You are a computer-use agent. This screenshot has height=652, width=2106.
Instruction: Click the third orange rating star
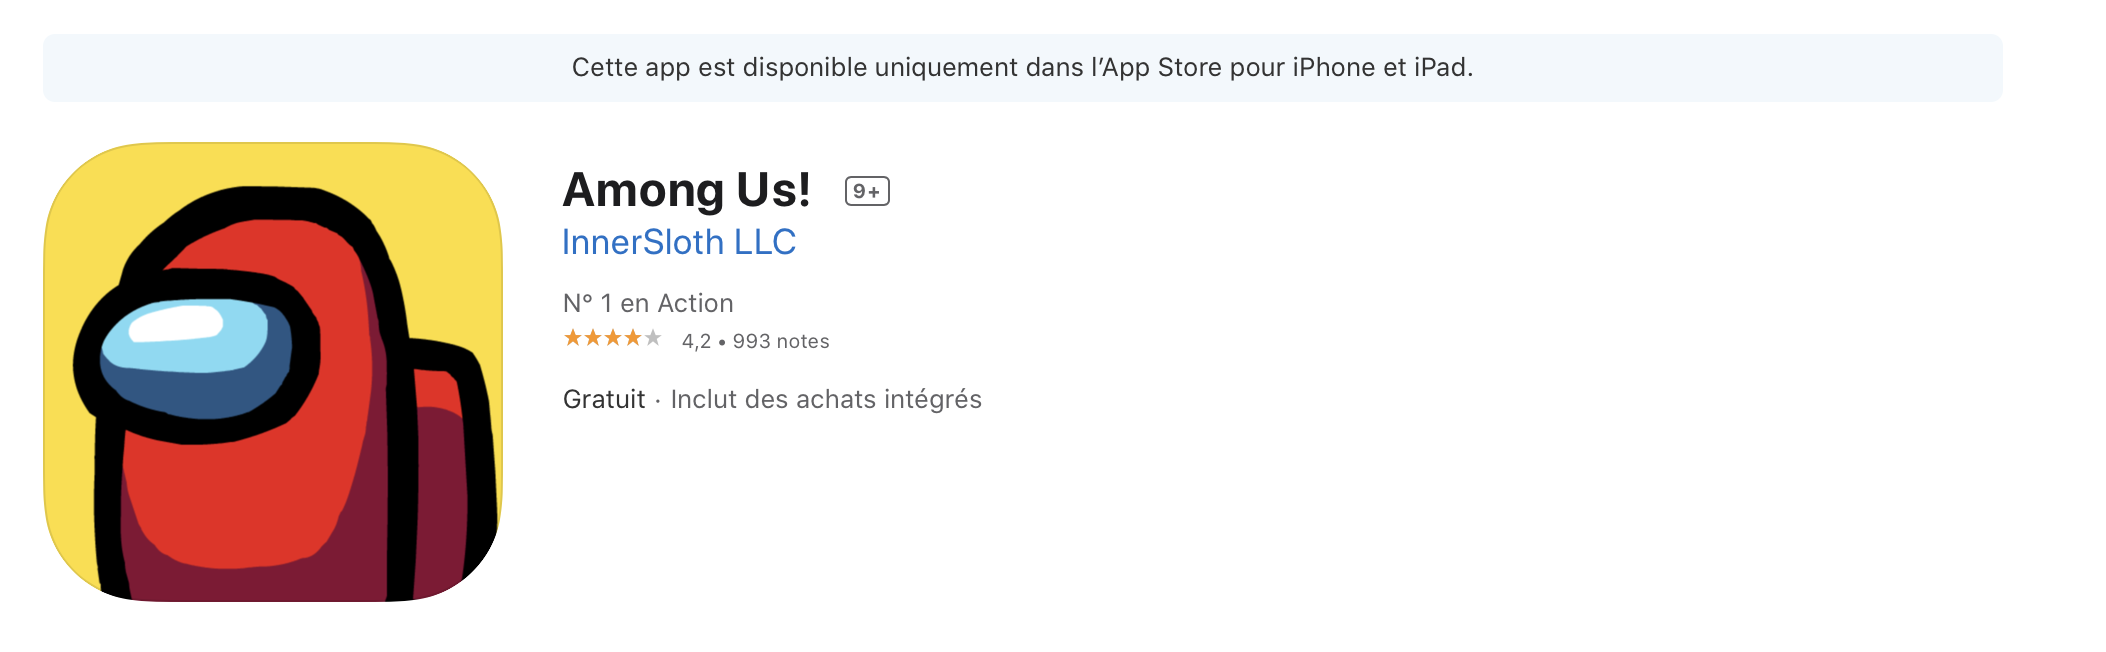coord(613,338)
